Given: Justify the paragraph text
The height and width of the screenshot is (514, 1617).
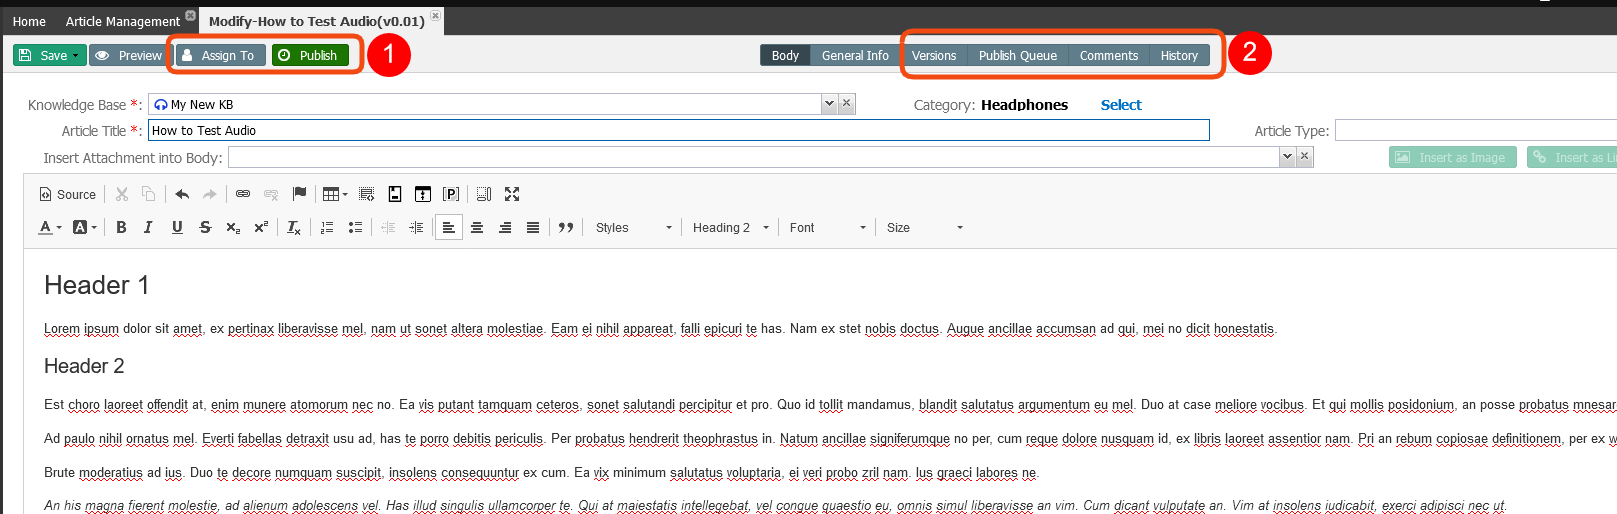Looking at the screenshot, I should pos(533,227).
